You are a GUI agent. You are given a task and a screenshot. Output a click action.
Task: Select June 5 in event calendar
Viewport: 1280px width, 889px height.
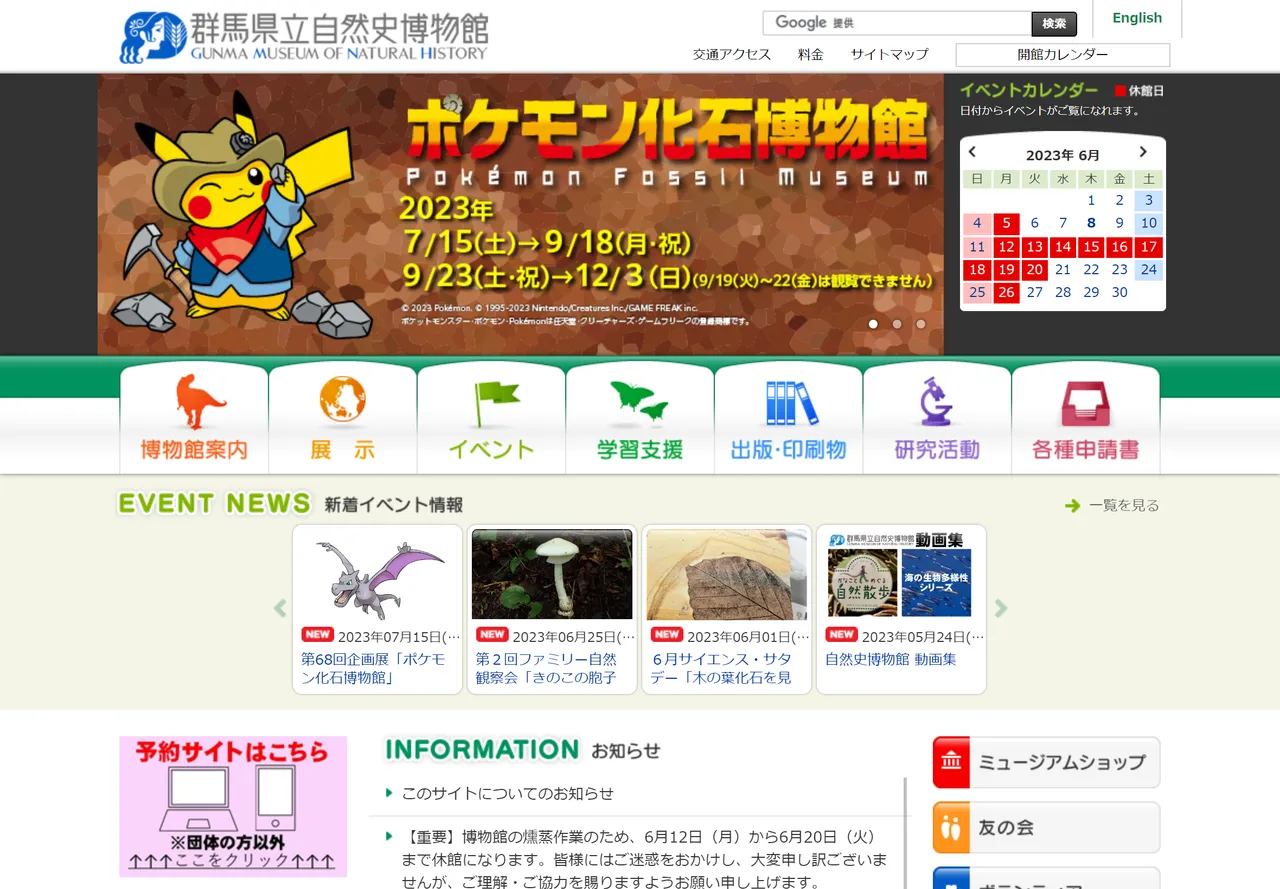pos(1006,223)
